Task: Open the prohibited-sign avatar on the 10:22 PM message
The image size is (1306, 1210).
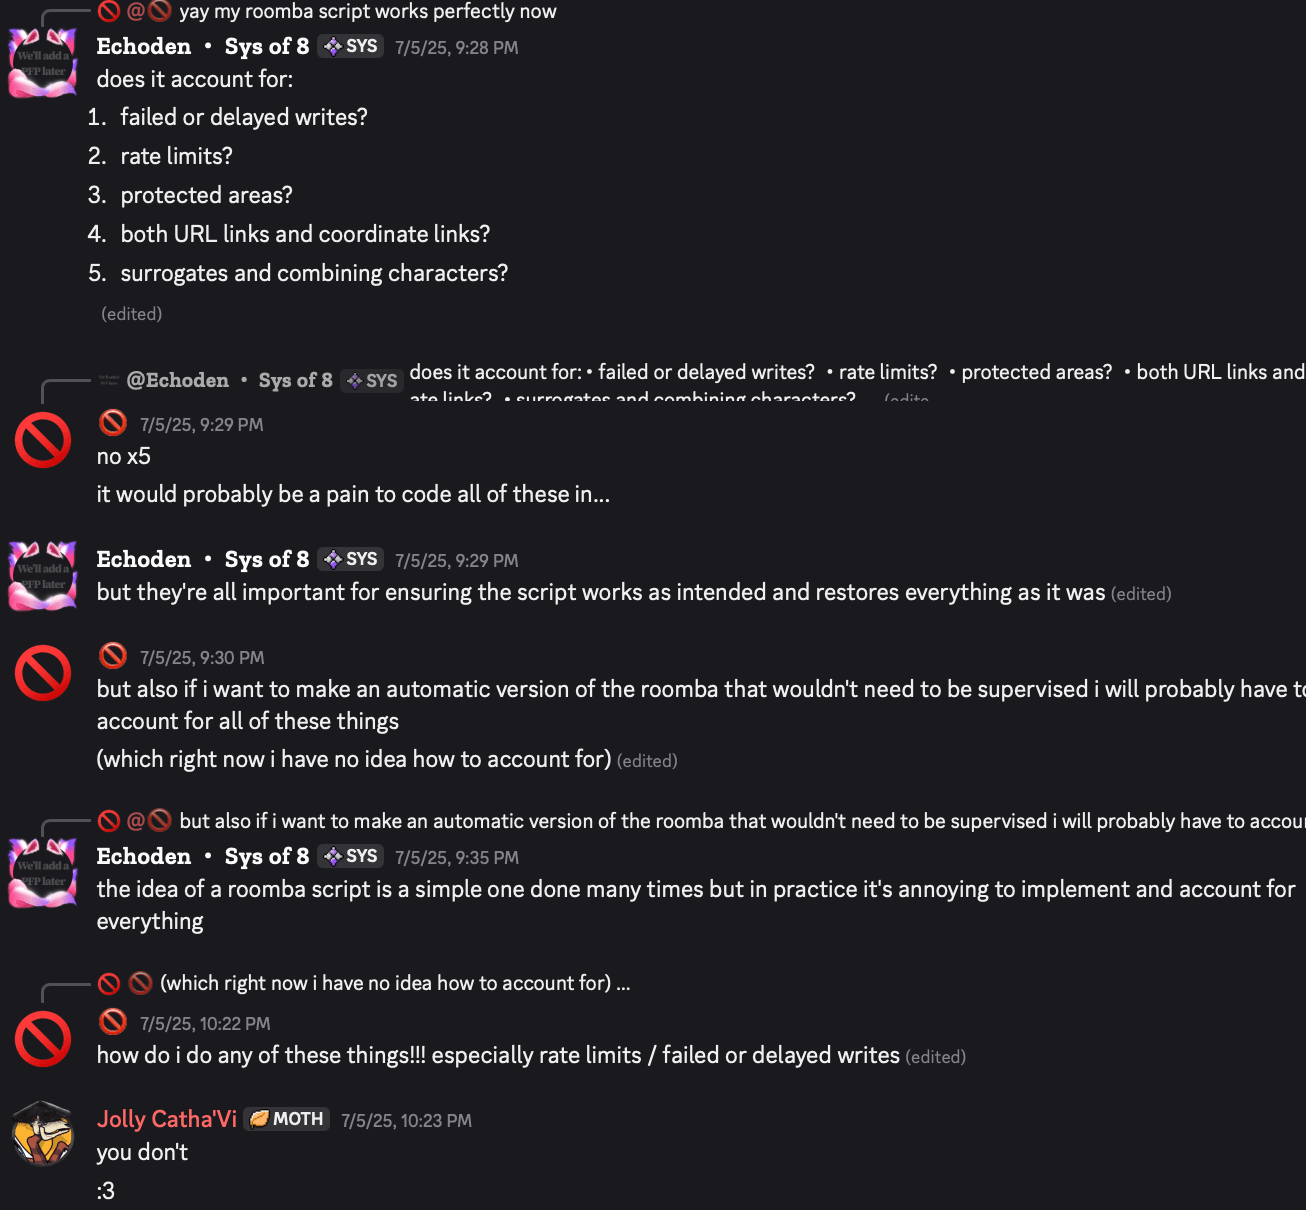Action: (x=43, y=1039)
